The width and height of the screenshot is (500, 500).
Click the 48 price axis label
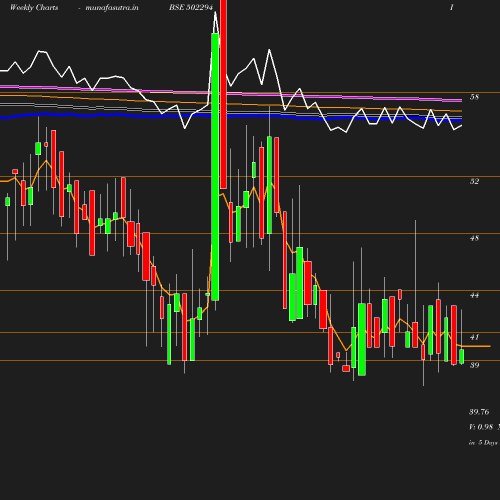(474, 238)
